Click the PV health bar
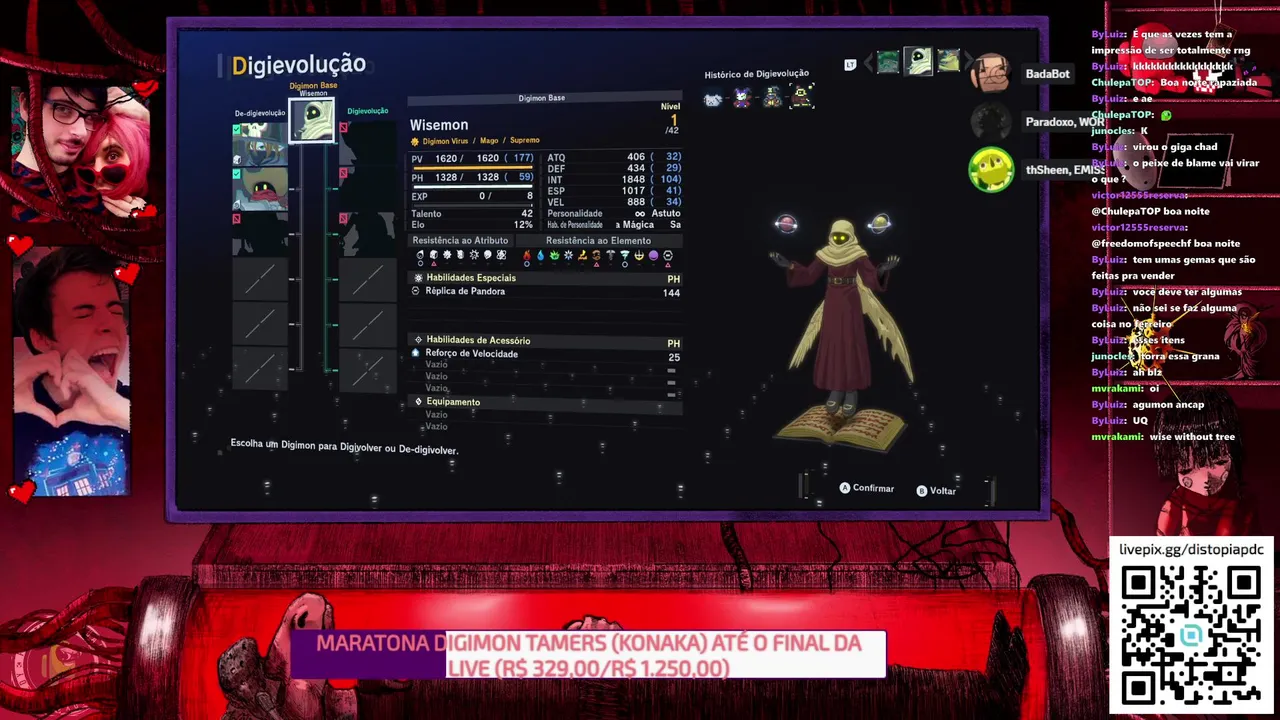1280x720 pixels. coord(472,167)
